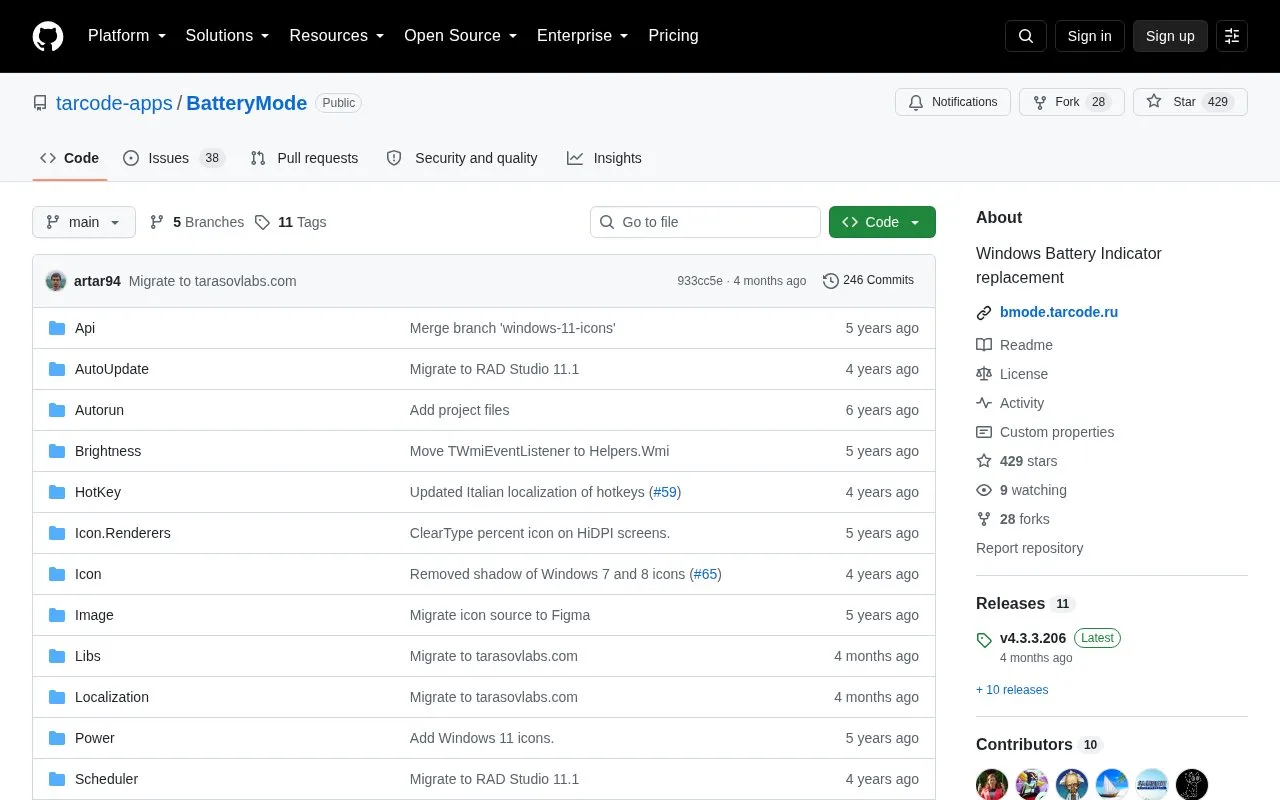Switch to the Pull requests tab

304,158
